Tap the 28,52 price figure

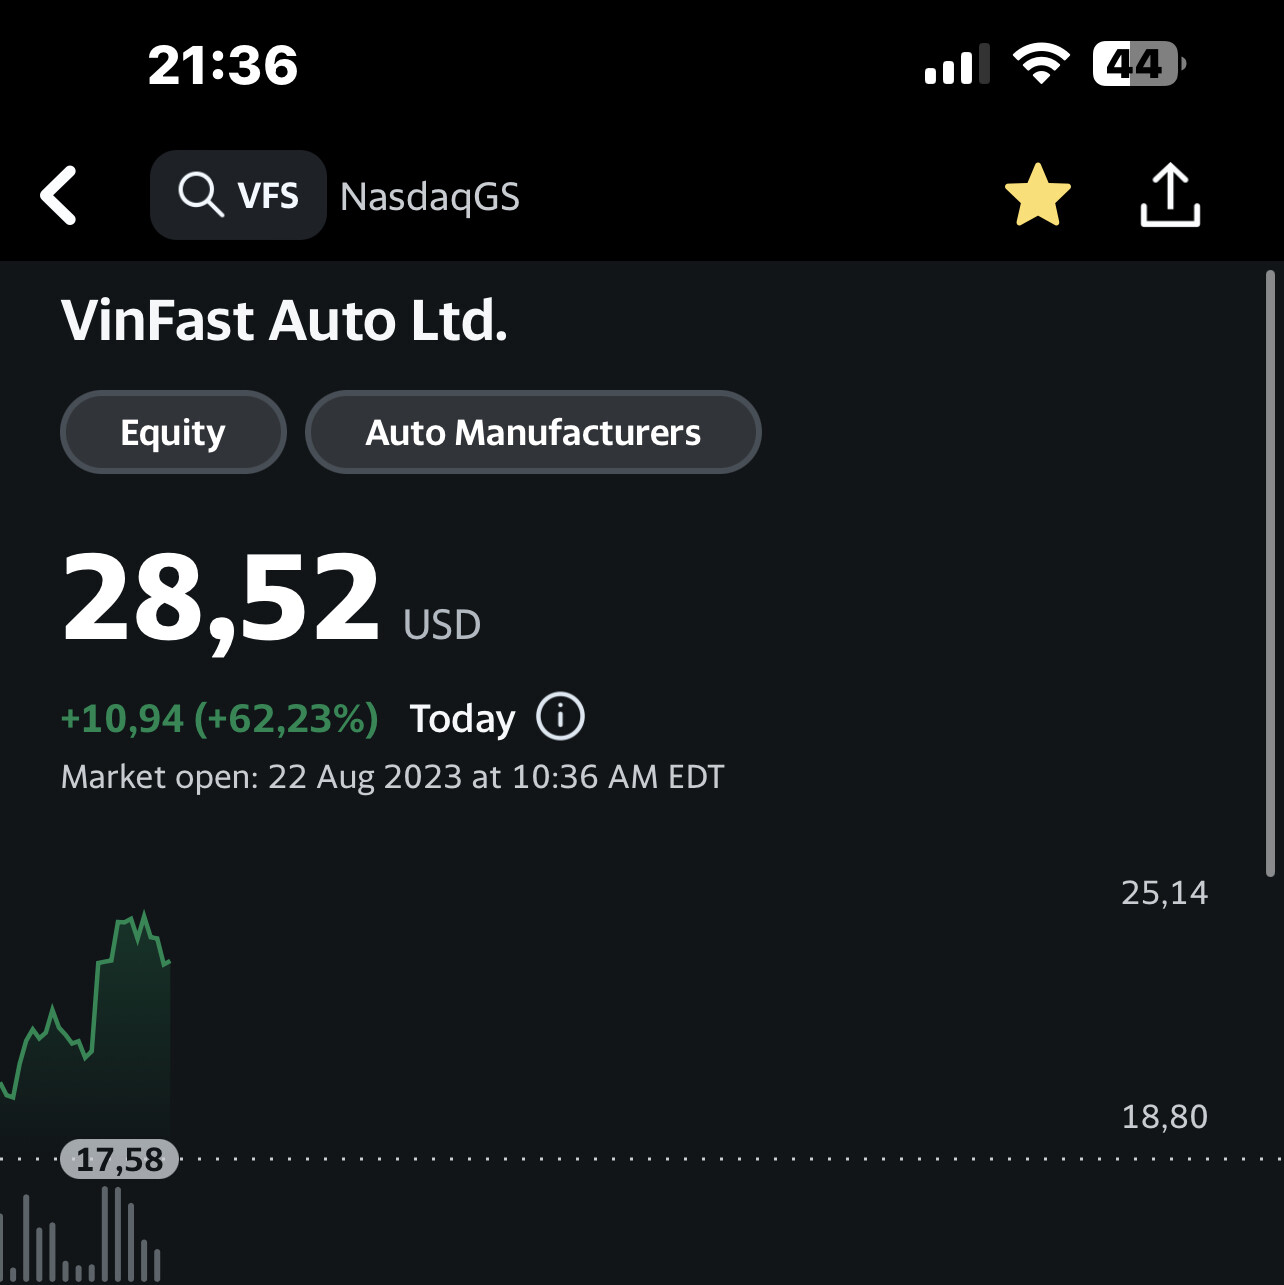point(221,598)
